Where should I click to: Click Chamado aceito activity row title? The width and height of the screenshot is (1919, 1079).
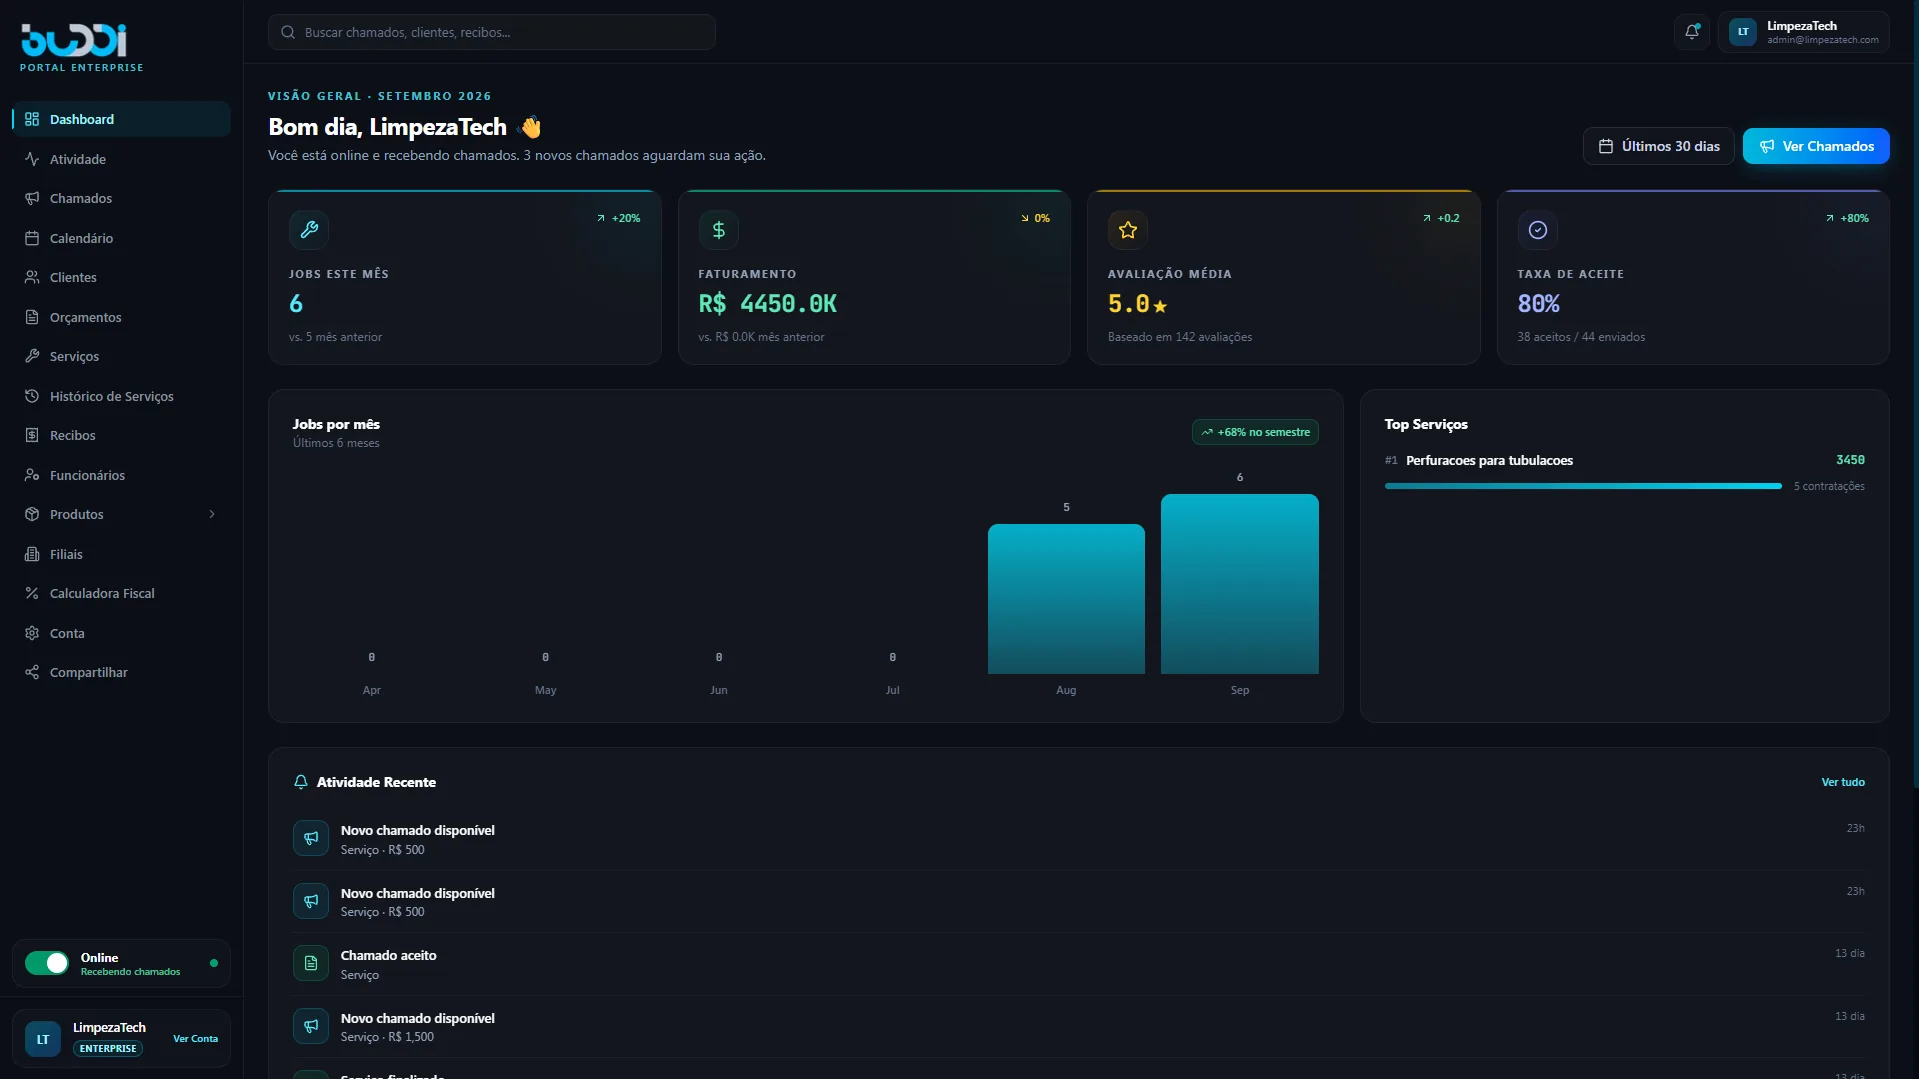[x=388, y=955]
